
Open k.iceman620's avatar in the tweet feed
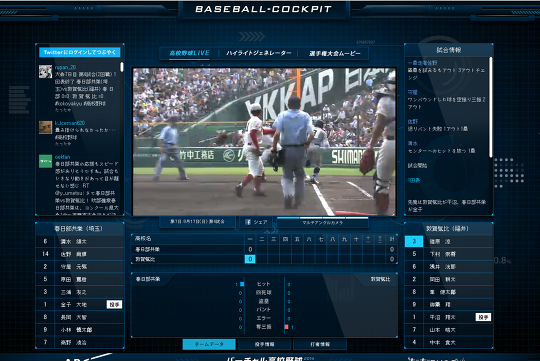pyautogui.click(x=45, y=127)
